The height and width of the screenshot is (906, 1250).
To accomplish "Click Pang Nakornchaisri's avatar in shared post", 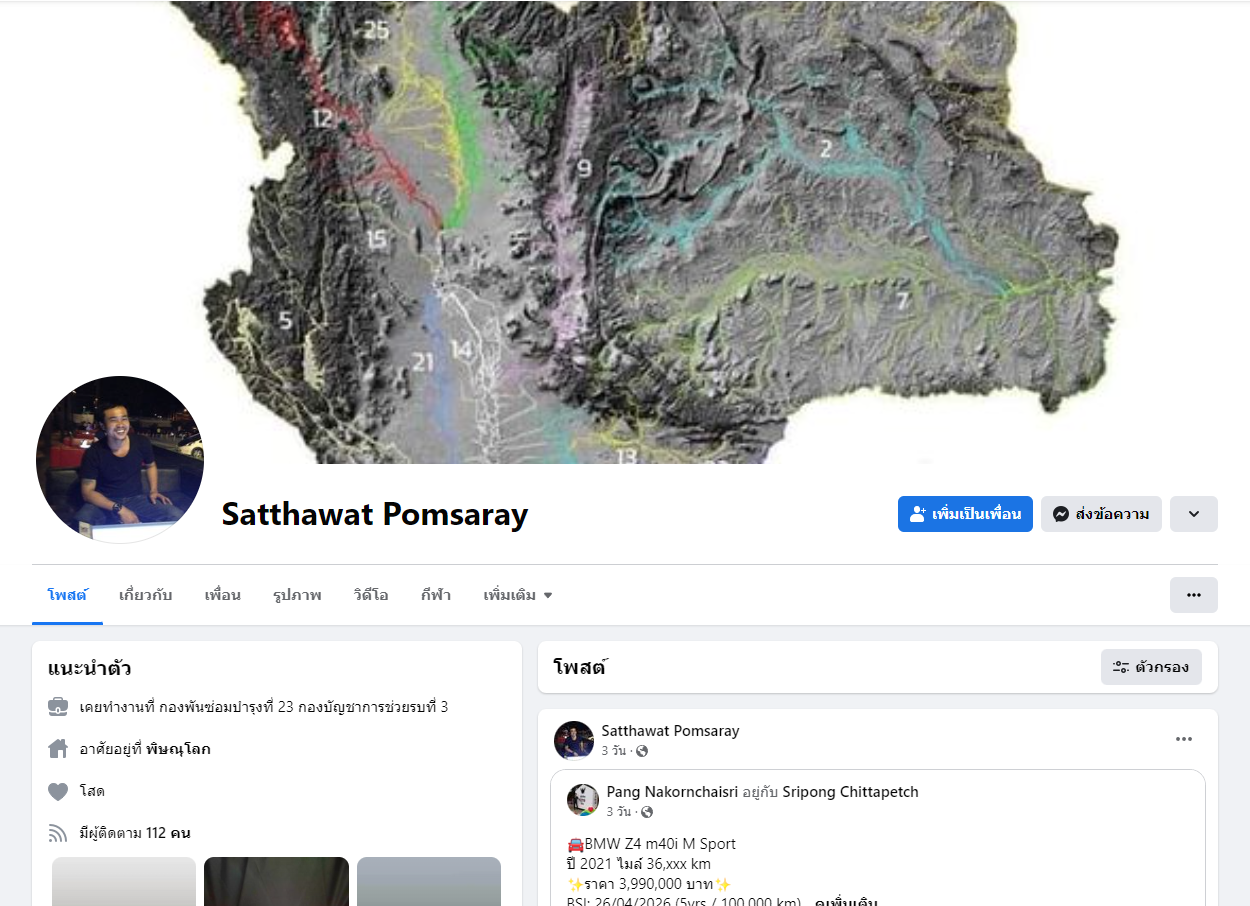I will pos(583,800).
